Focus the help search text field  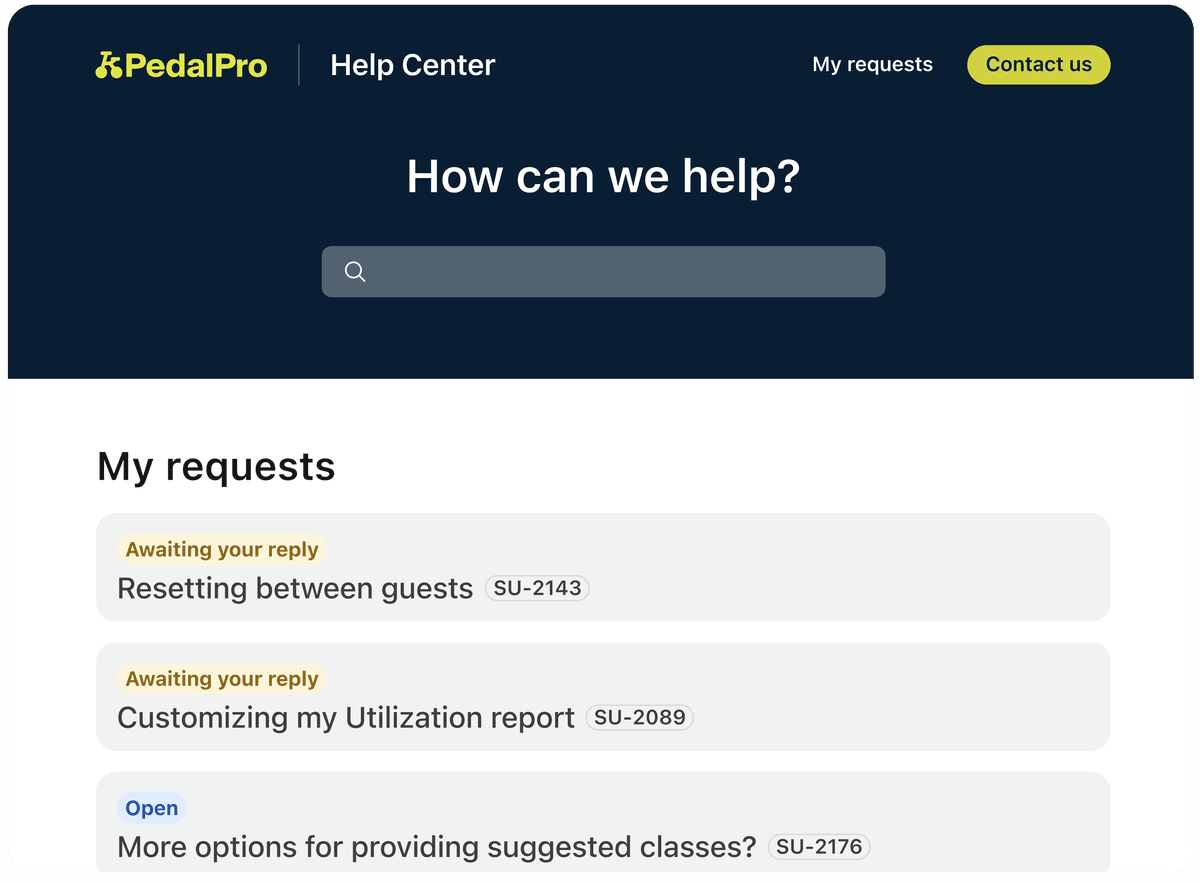[x=620, y=272]
